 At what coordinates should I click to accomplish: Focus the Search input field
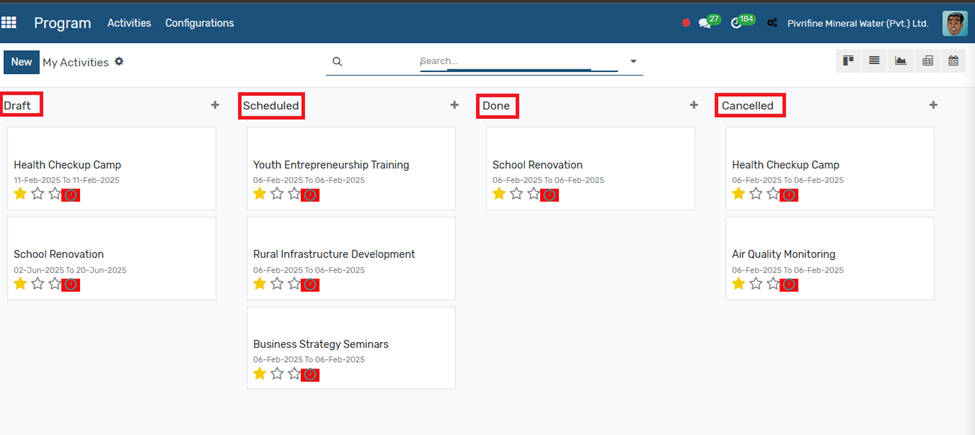[519, 62]
